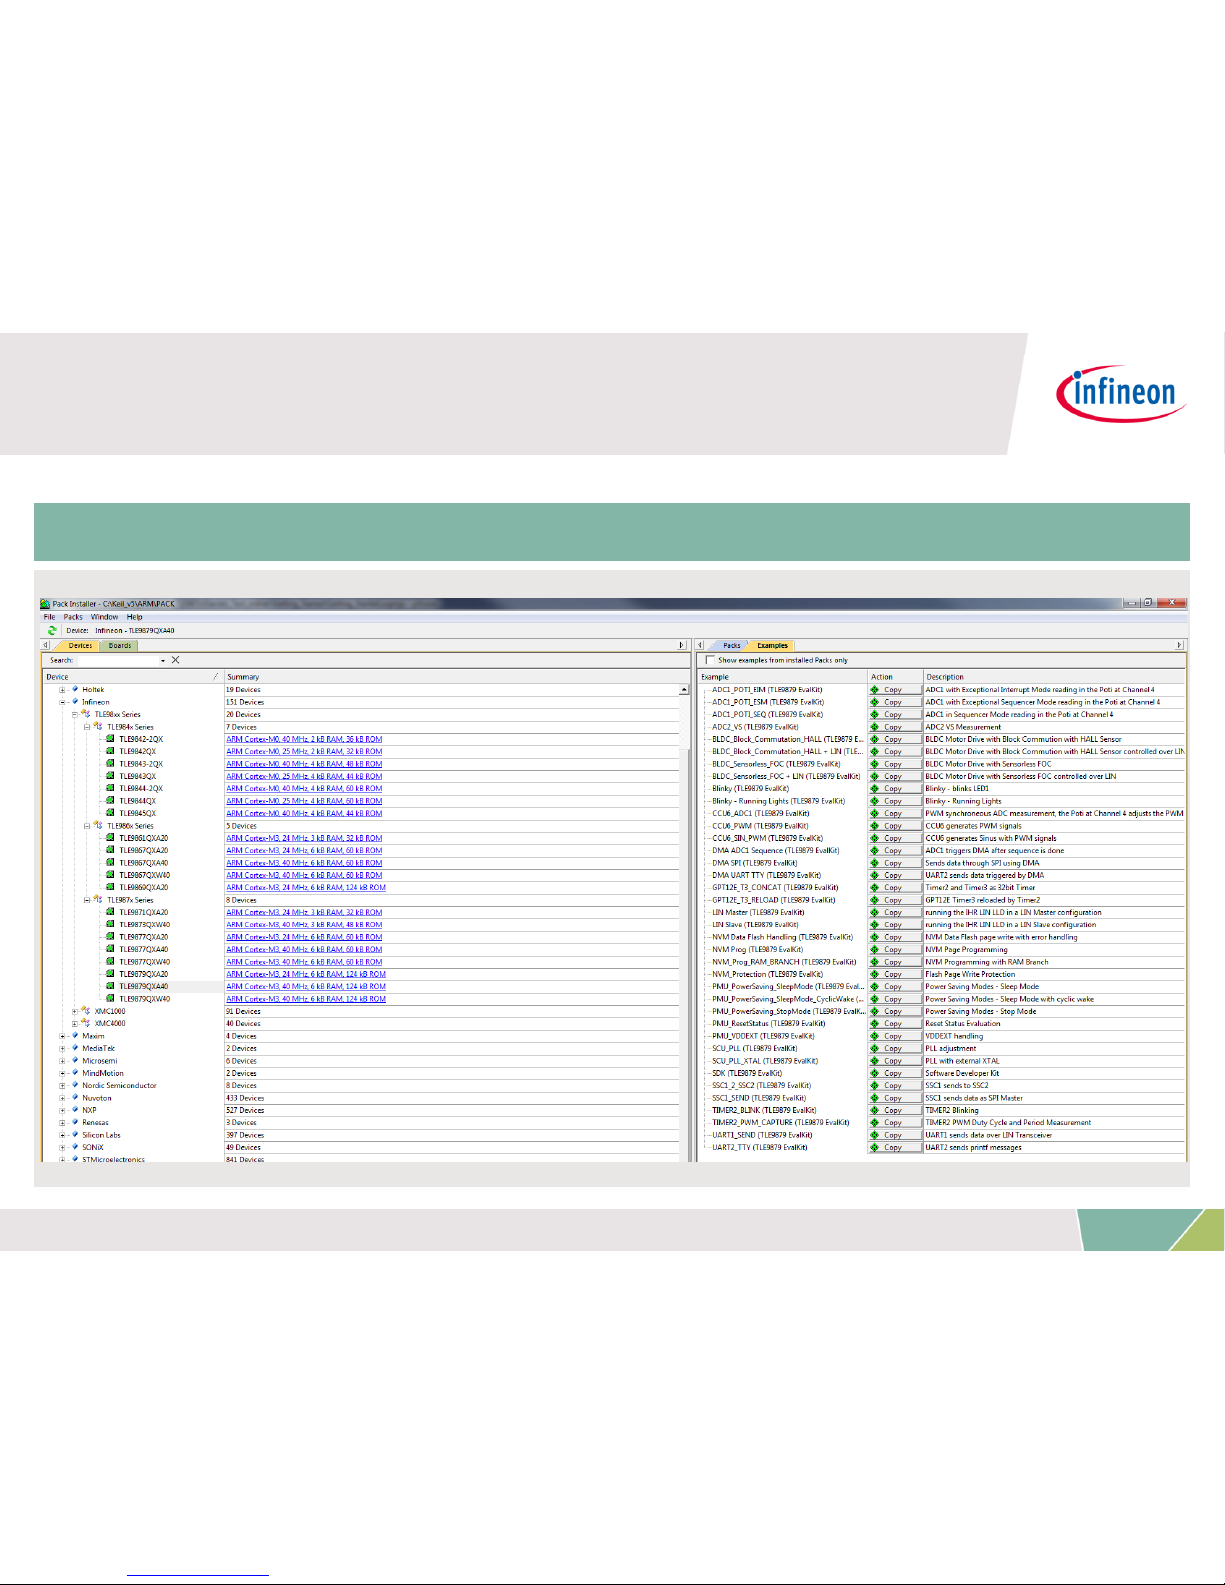The width and height of the screenshot is (1225, 1585).
Task: Click the sub-family icon beside TLE987x Series
Action: coord(98,900)
